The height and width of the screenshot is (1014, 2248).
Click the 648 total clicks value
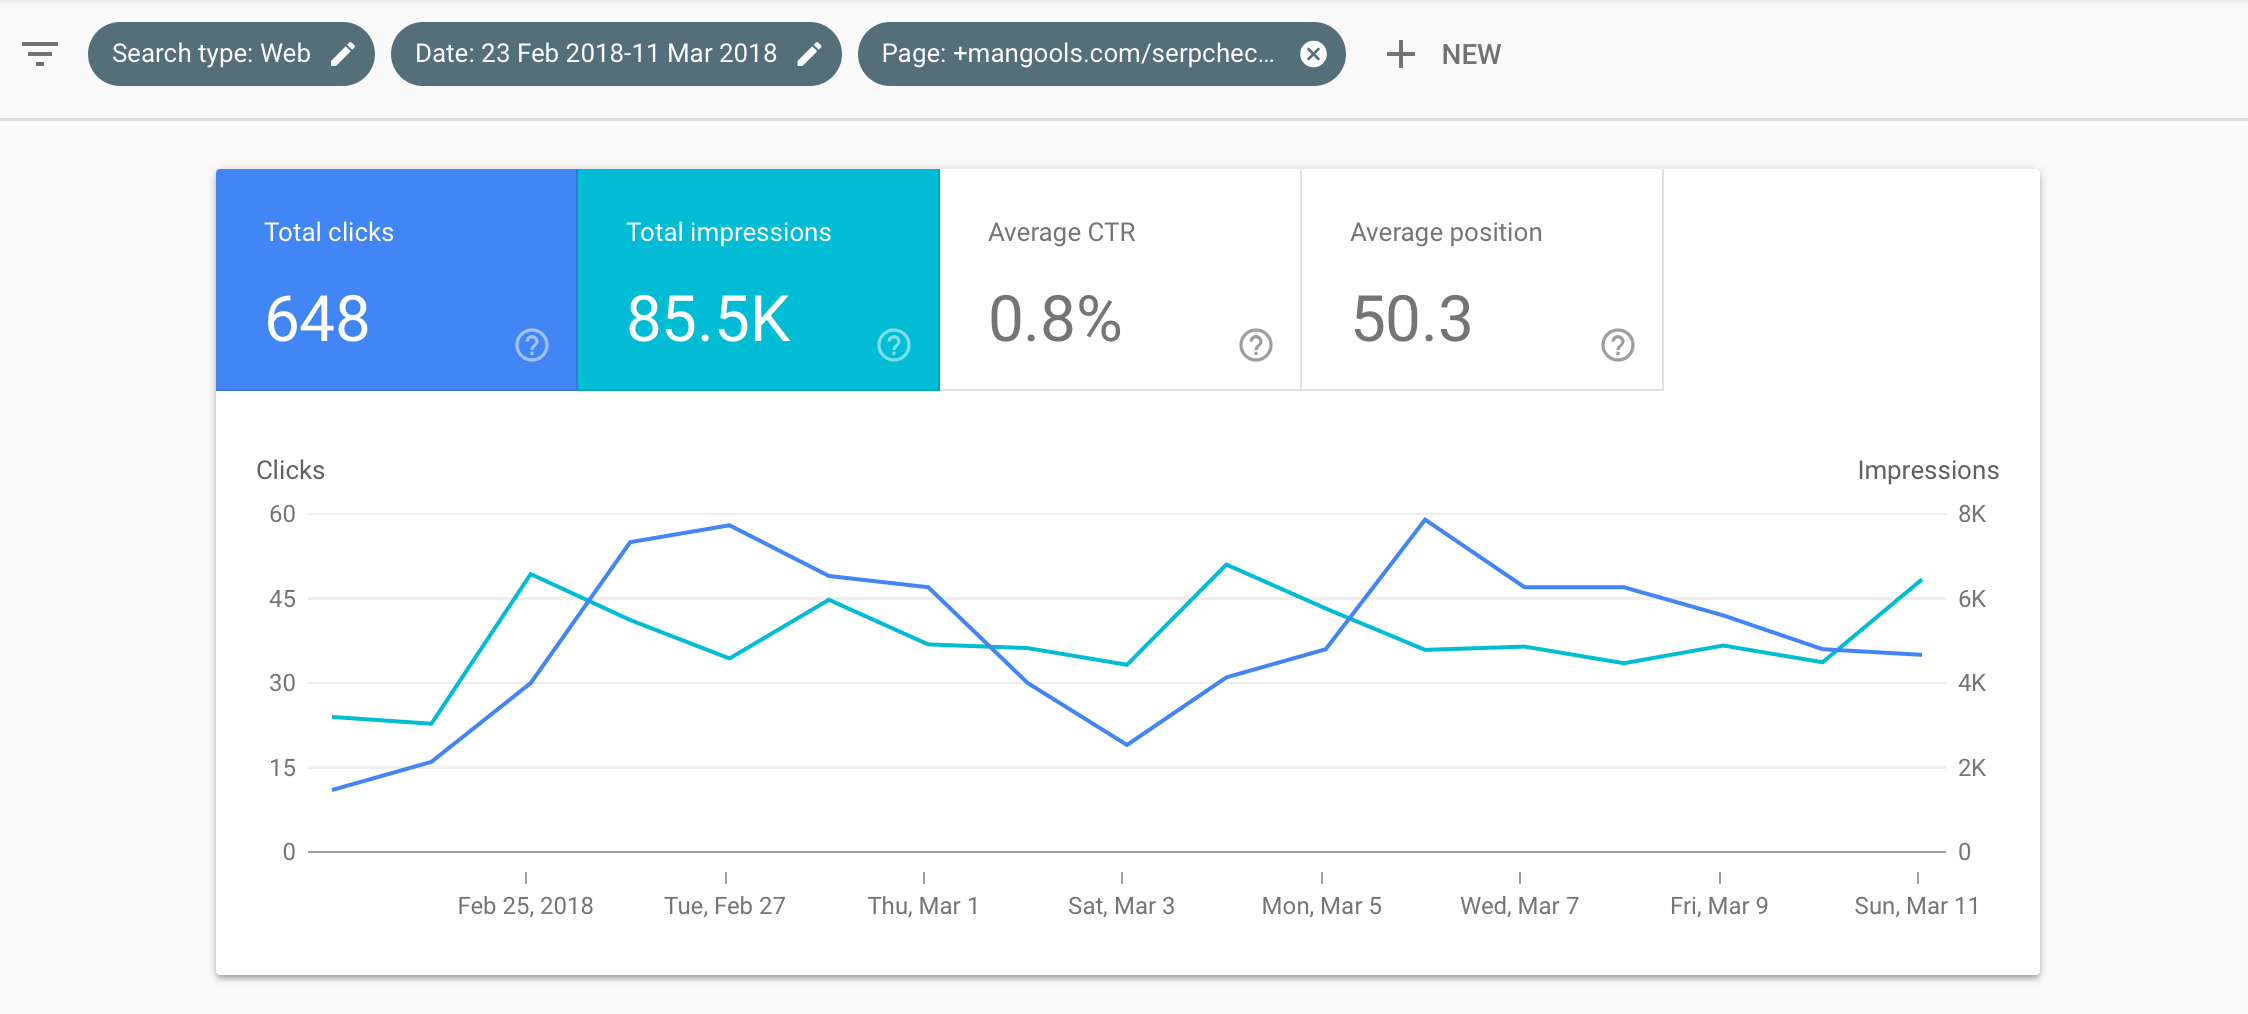(x=317, y=320)
